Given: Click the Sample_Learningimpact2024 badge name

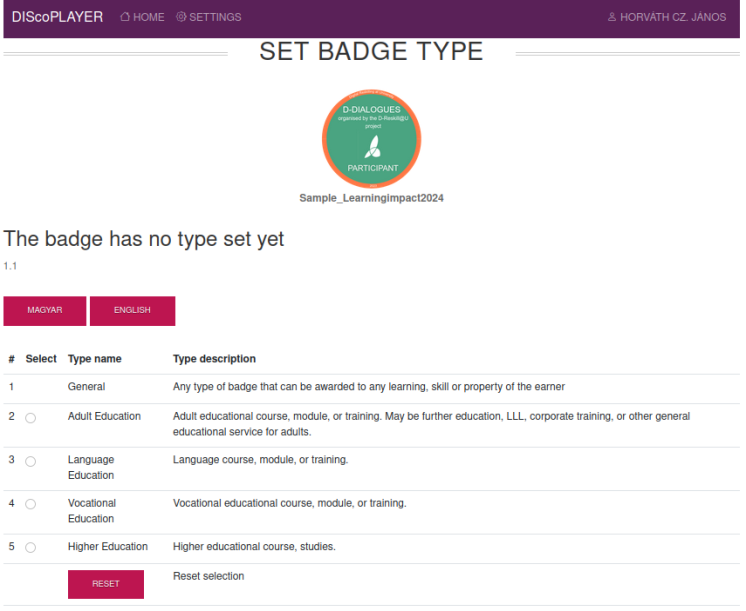Looking at the screenshot, I should [372, 198].
